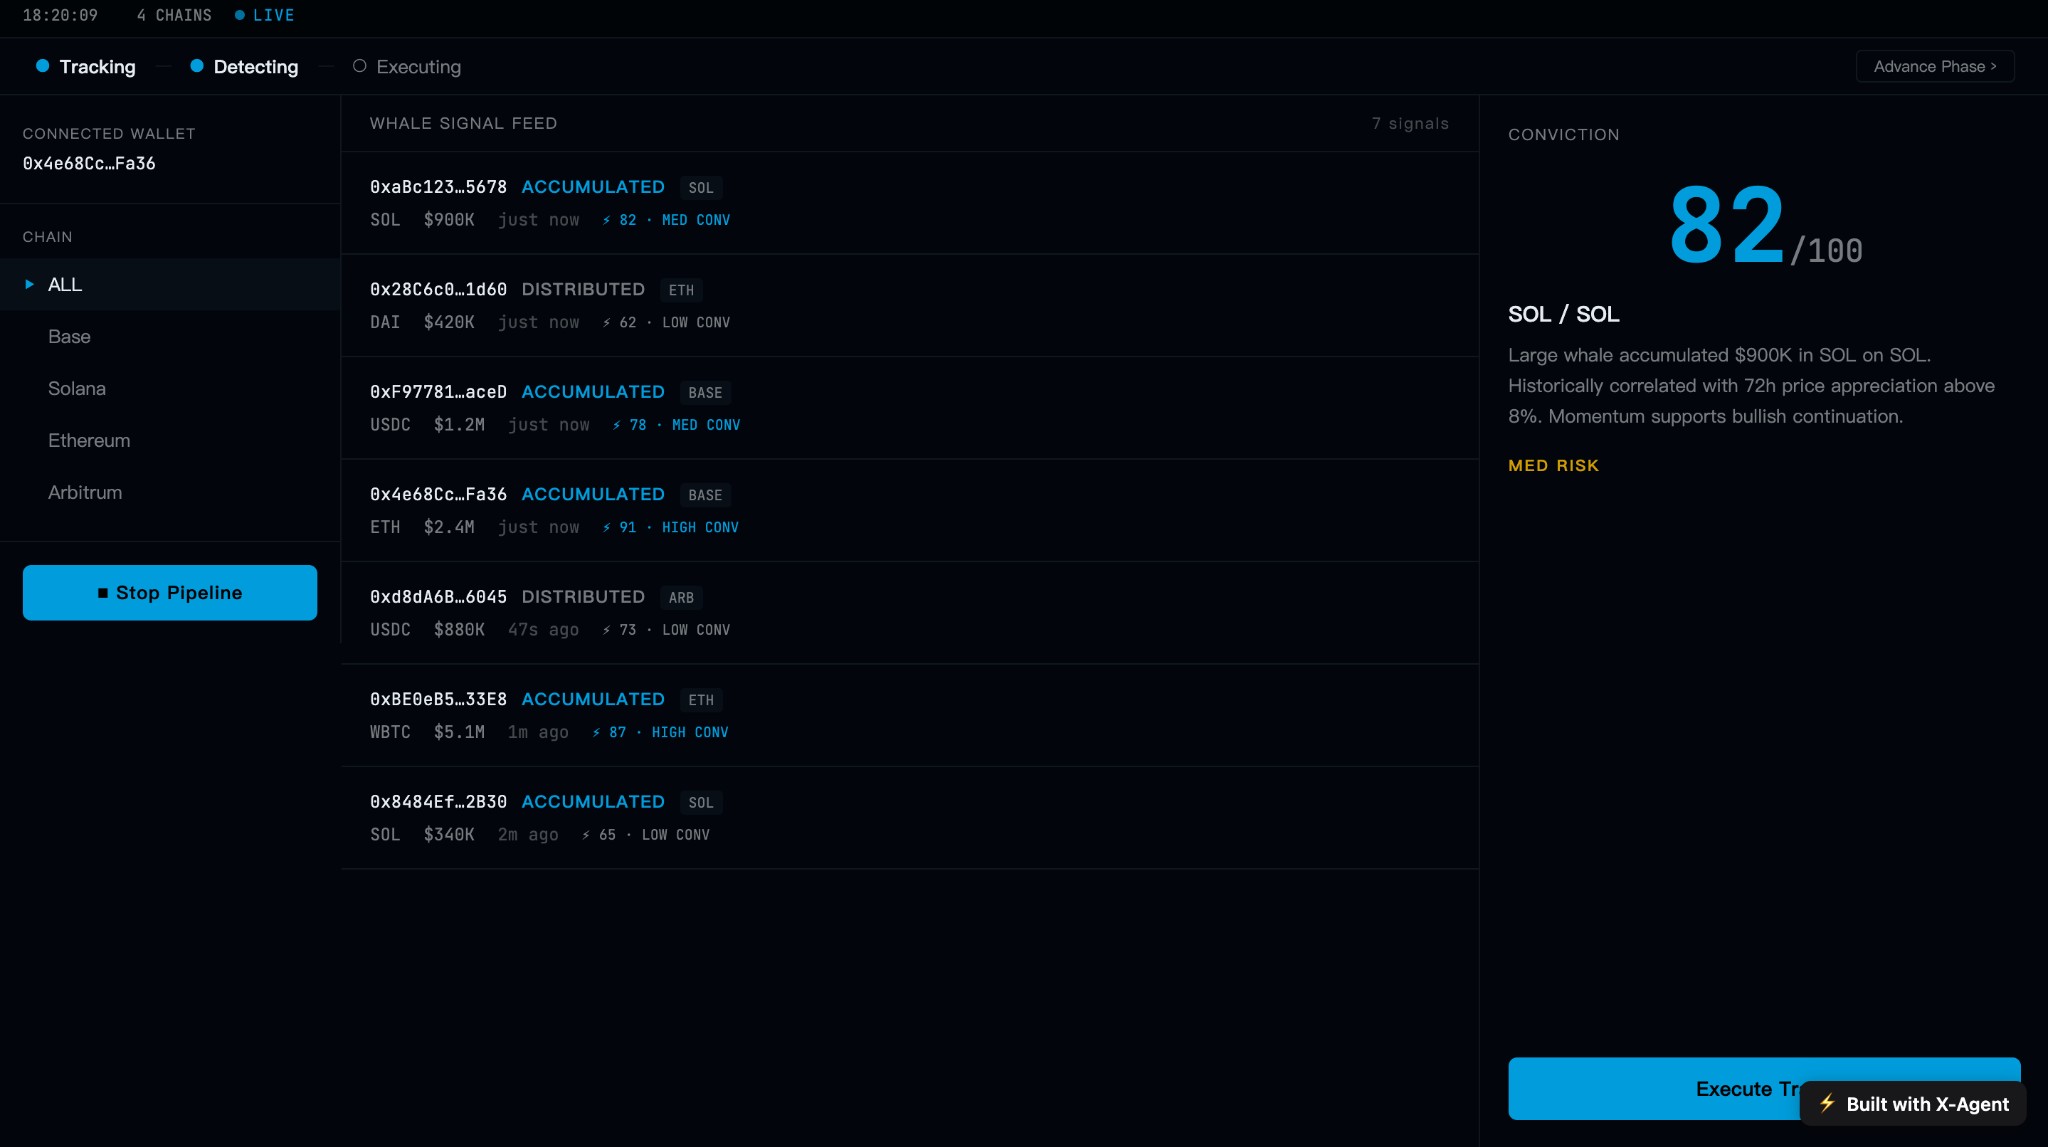Click the HIGH CONV label on the $2.4M row

pyautogui.click(x=700, y=527)
